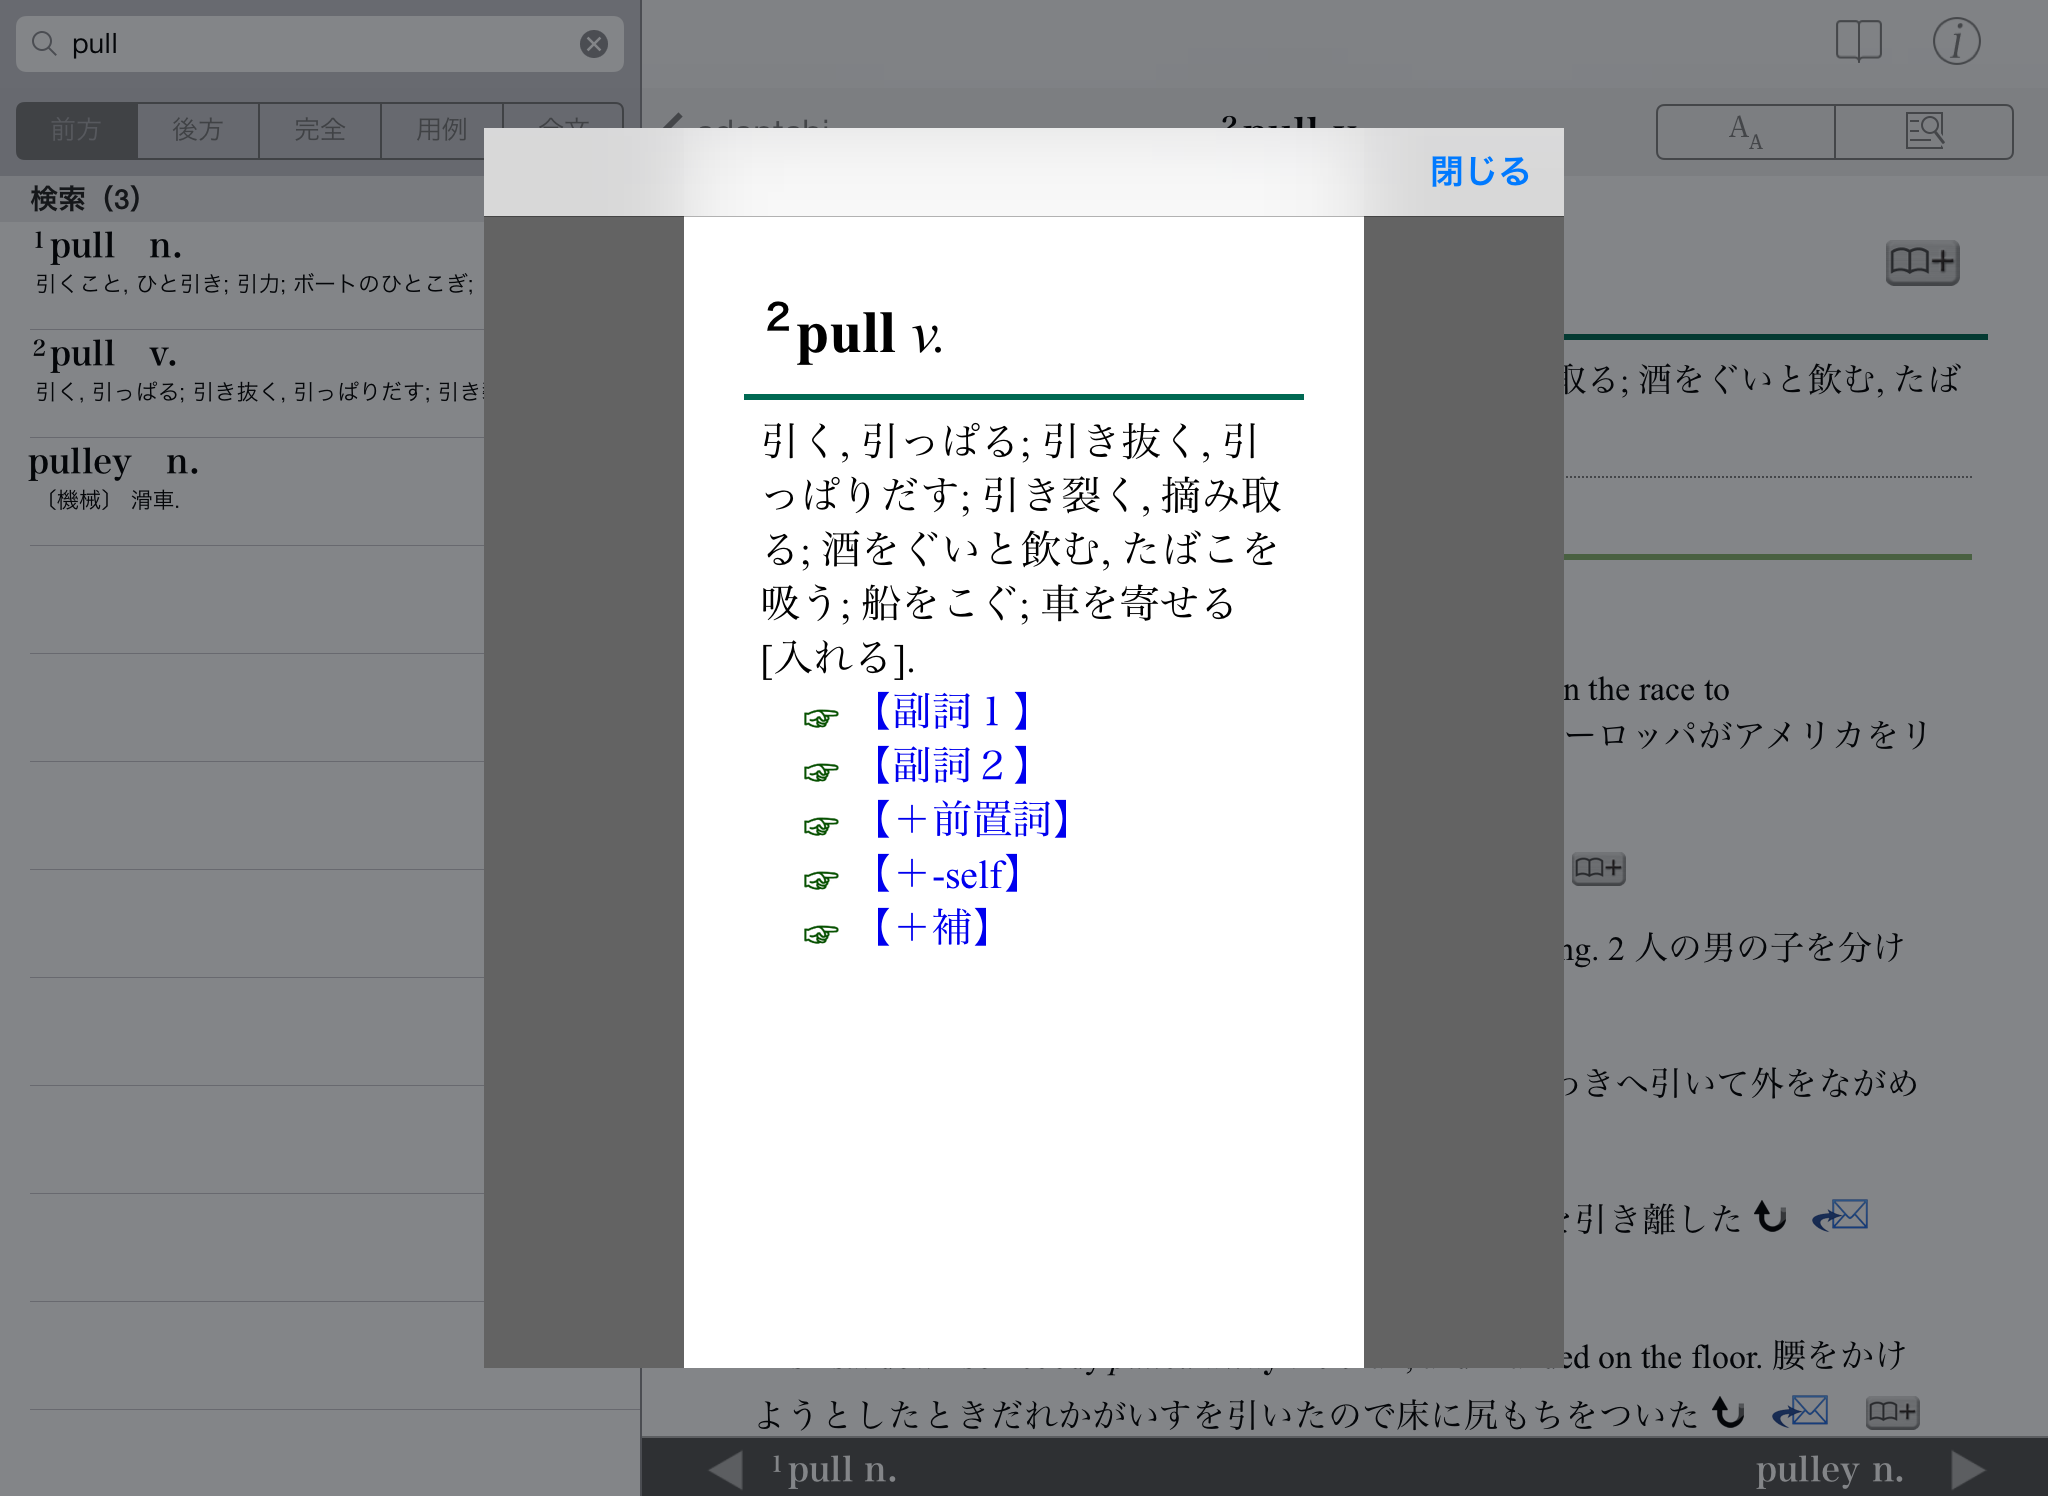Close the popup with 閉じる button
This screenshot has width=2048, height=1496.
point(1479,172)
